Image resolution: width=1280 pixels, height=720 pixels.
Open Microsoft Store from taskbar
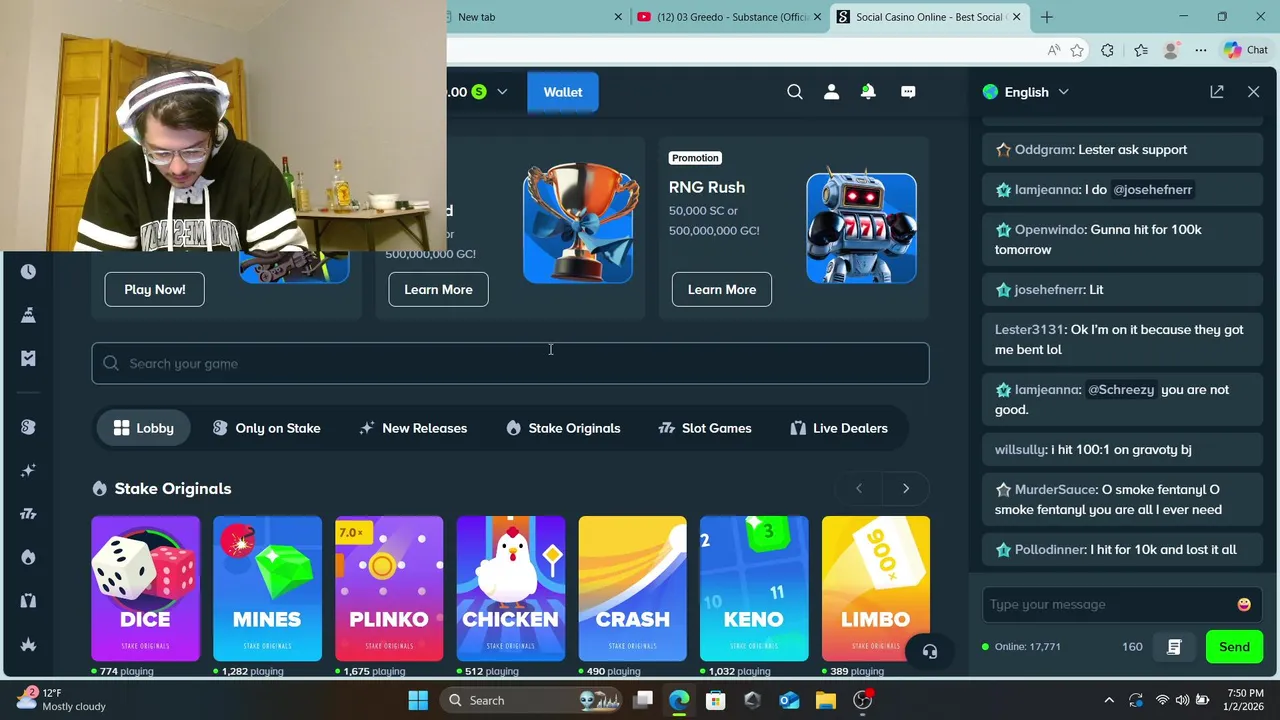point(715,700)
